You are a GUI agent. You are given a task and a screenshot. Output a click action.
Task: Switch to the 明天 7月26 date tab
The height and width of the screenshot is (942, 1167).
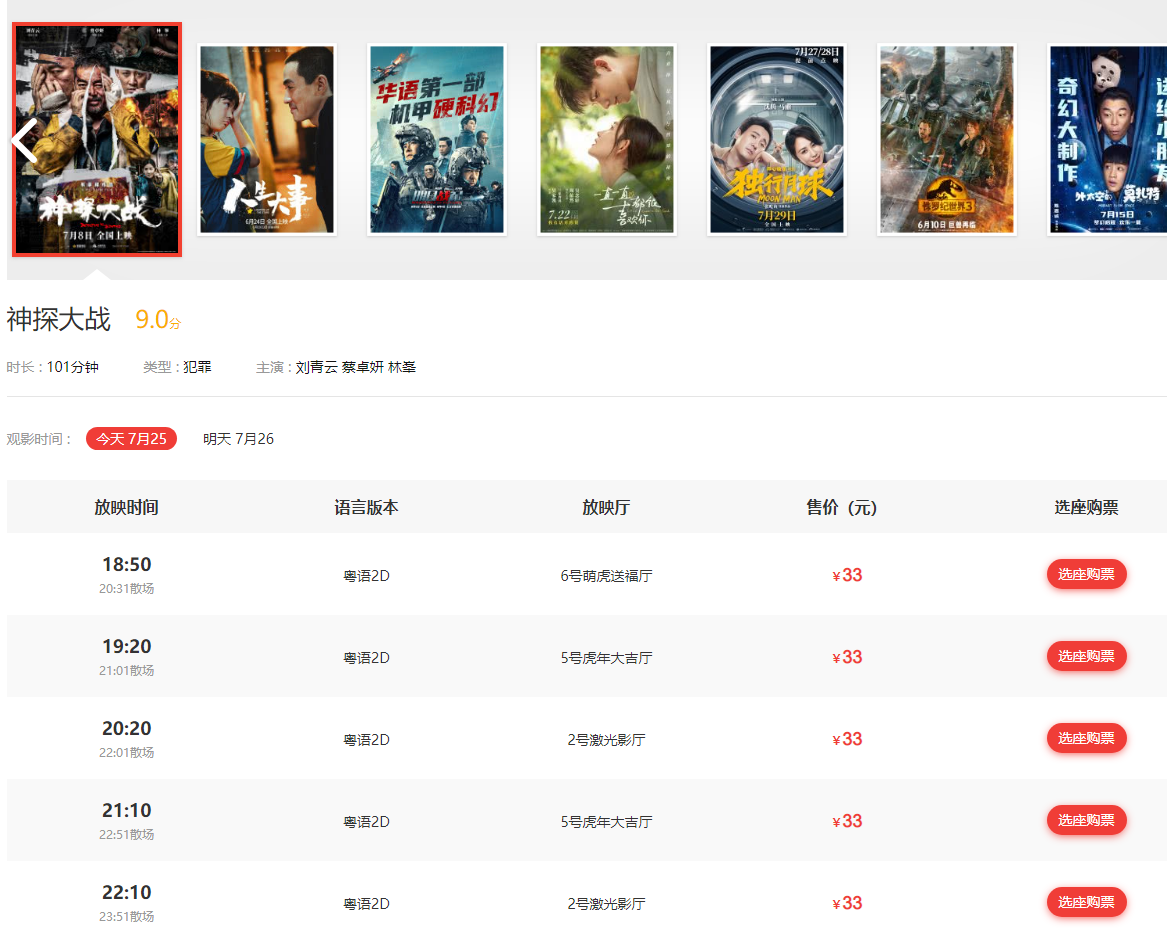pyautogui.click(x=238, y=439)
